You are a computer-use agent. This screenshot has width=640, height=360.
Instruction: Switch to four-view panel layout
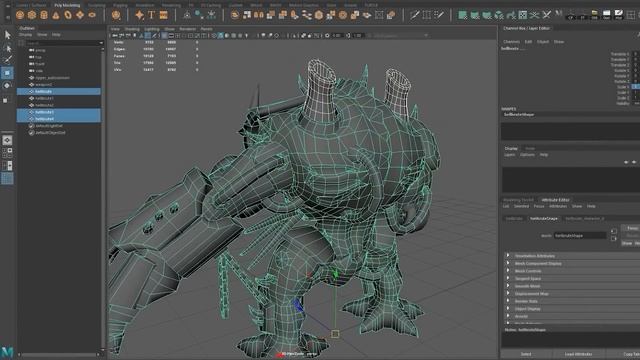pyautogui.click(x=7, y=153)
